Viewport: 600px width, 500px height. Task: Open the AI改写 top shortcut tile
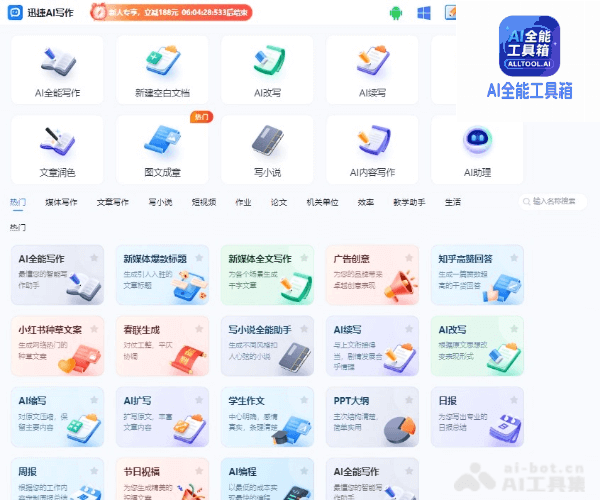pyautogui.click(x=267, y=70)
